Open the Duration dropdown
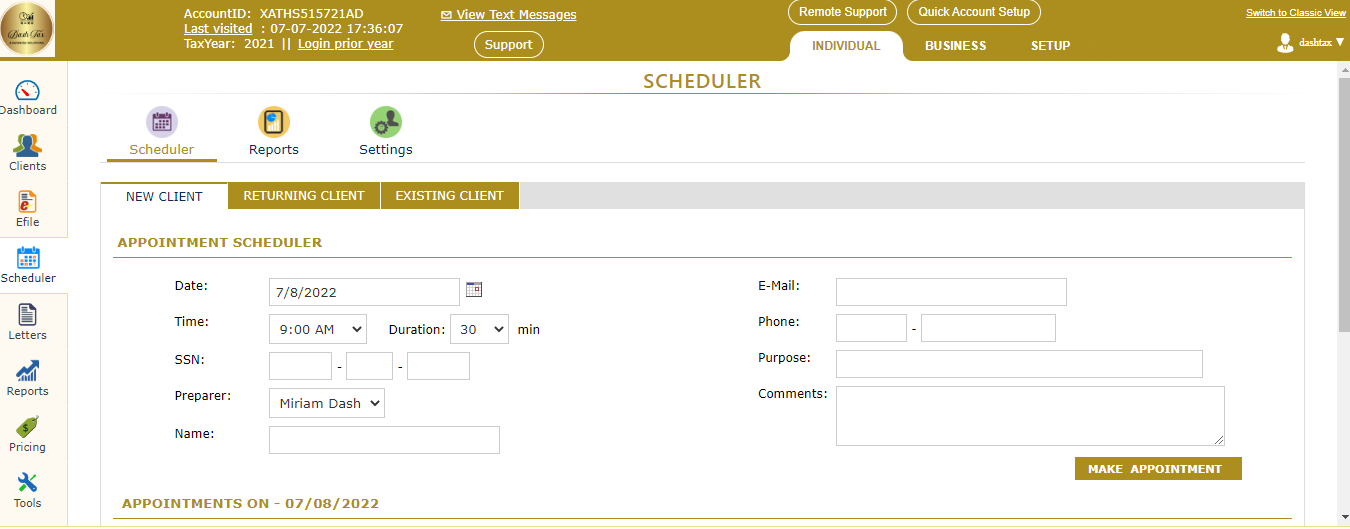This screenshot has height=529, width=1350. pyautogui.click(x=479, y=329)
